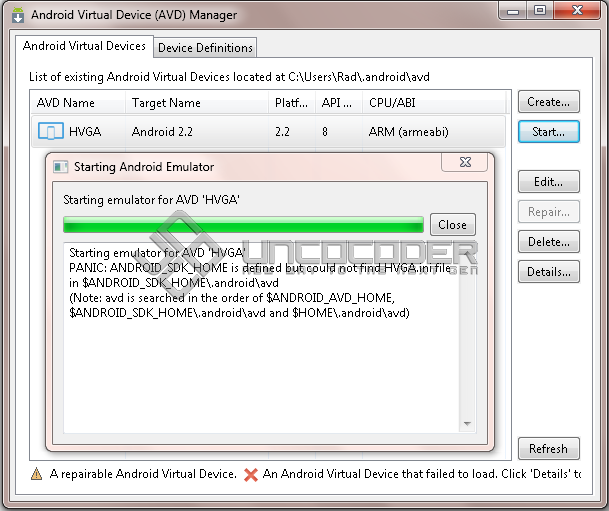
Task: Open device Details... button
Action: coord(548,271)
